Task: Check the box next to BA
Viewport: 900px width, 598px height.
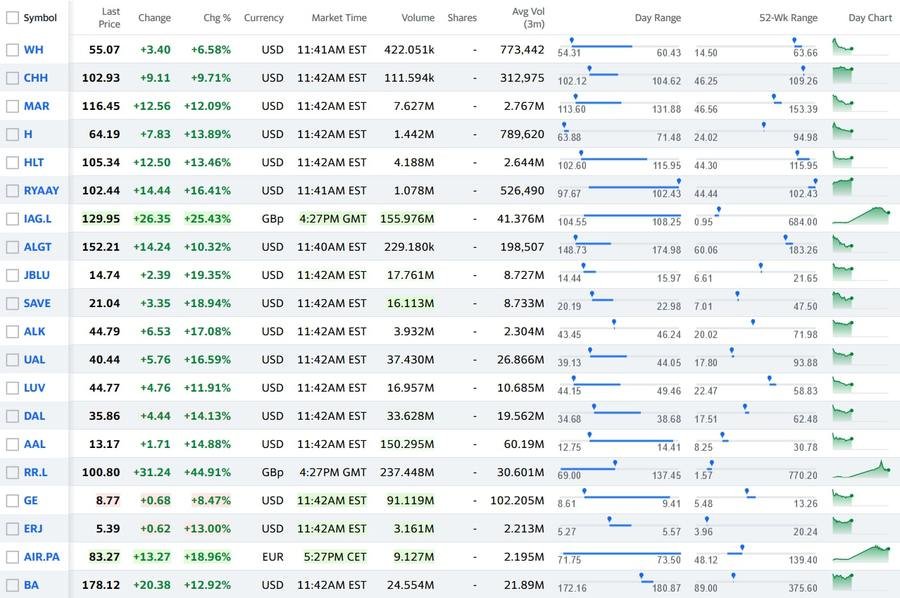Action: click(x=12, y=585)
